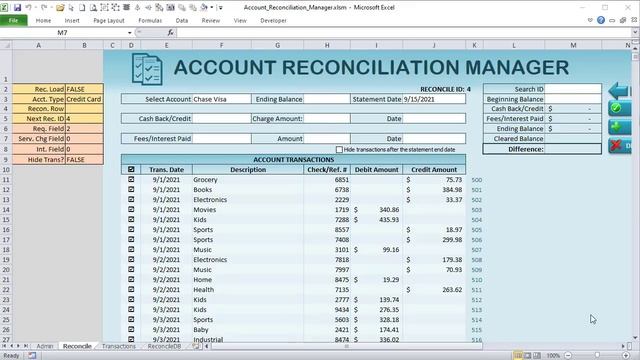This screenshot has height=360, width=640.
Task: Click the Excel application icon
Action: tap(4, 7)
